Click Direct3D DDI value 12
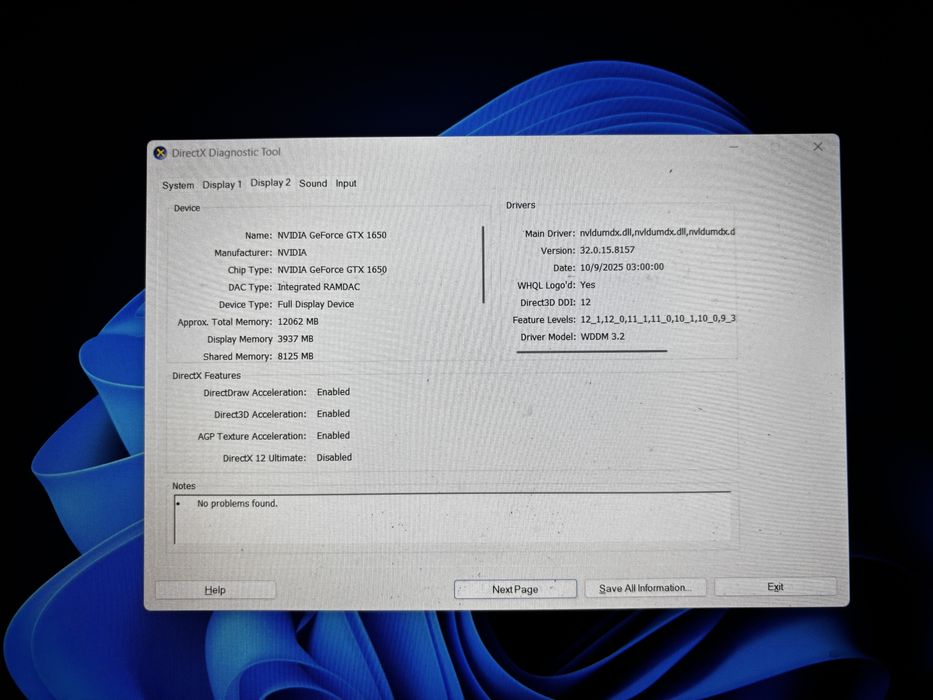Viewport: 933px width, 700px height. (x=586, y=302)
